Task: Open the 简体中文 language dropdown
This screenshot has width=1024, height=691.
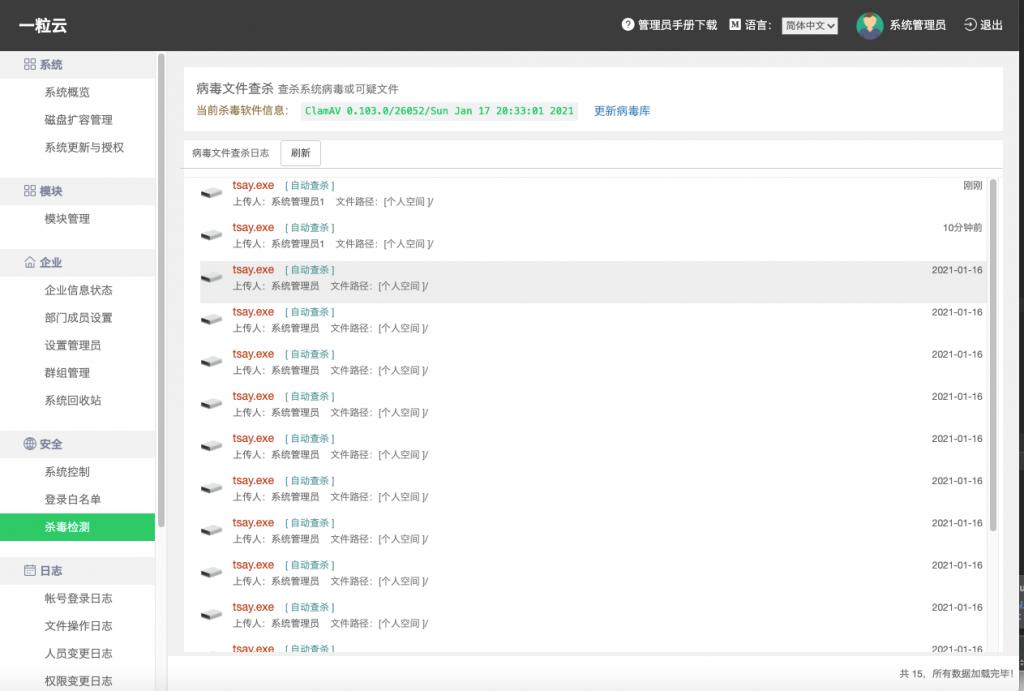Action: click(810, 25)
